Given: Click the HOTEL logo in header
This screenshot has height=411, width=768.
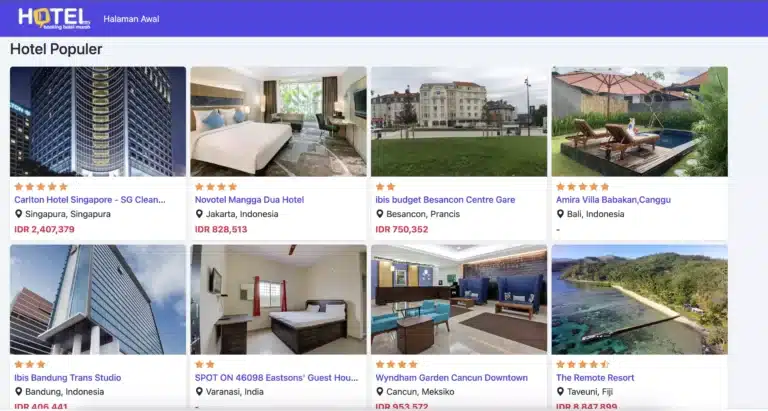Looking at the screenshot, I should coord(54,19).
